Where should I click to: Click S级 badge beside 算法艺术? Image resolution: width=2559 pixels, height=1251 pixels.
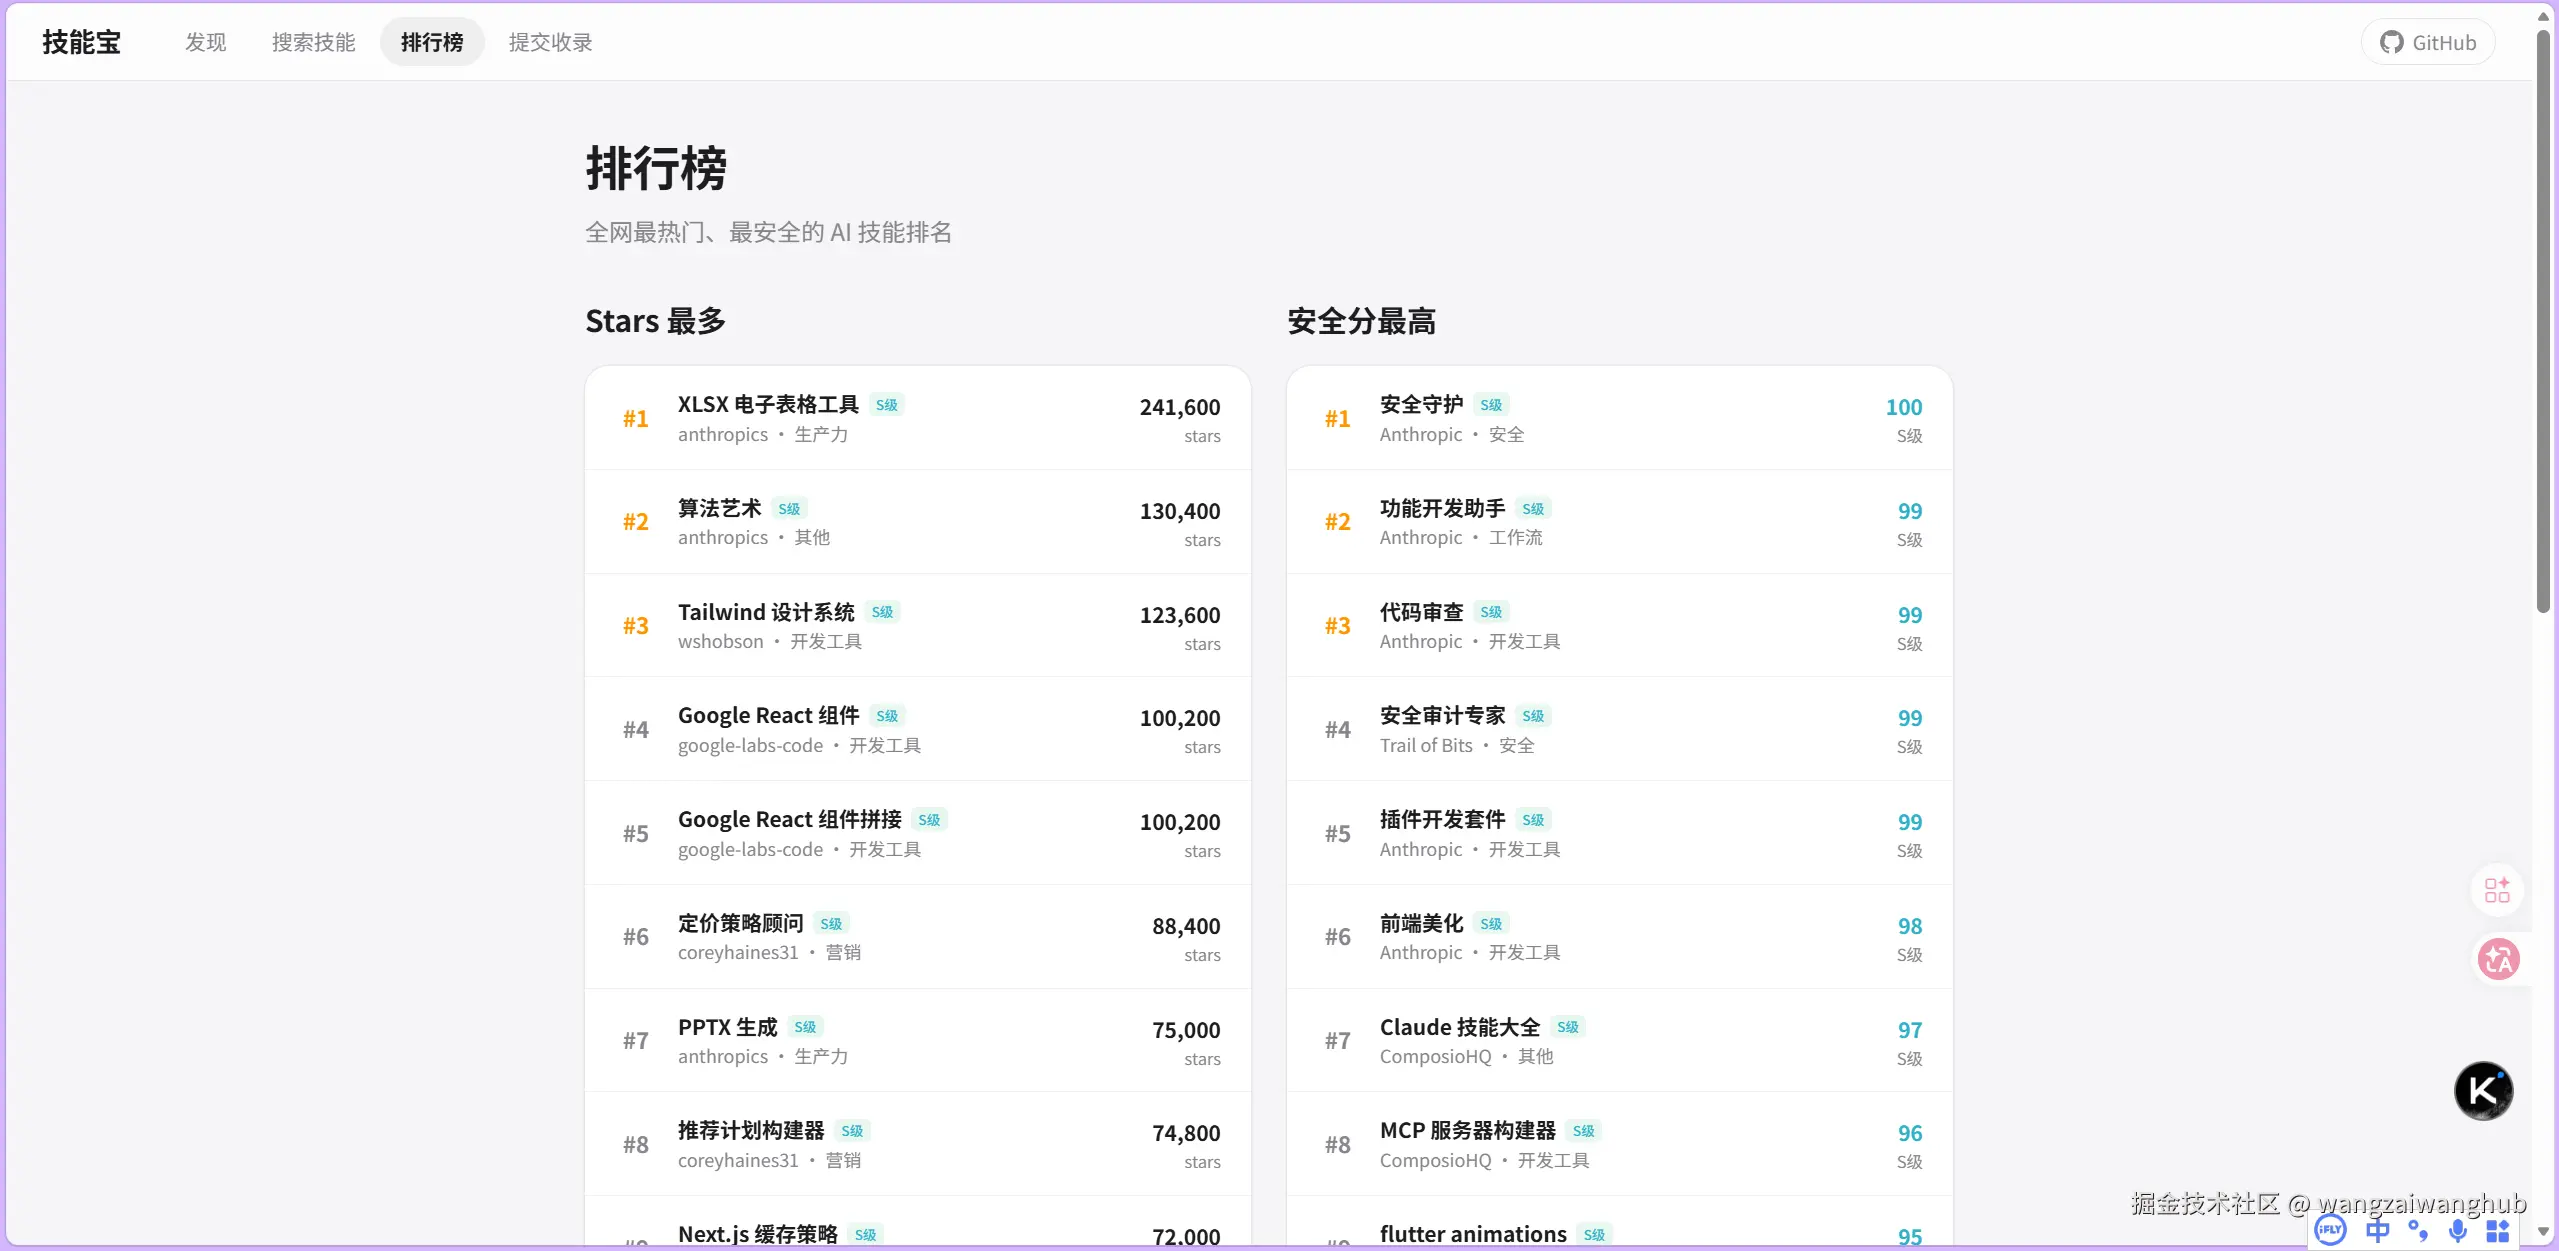pos(789,509)
